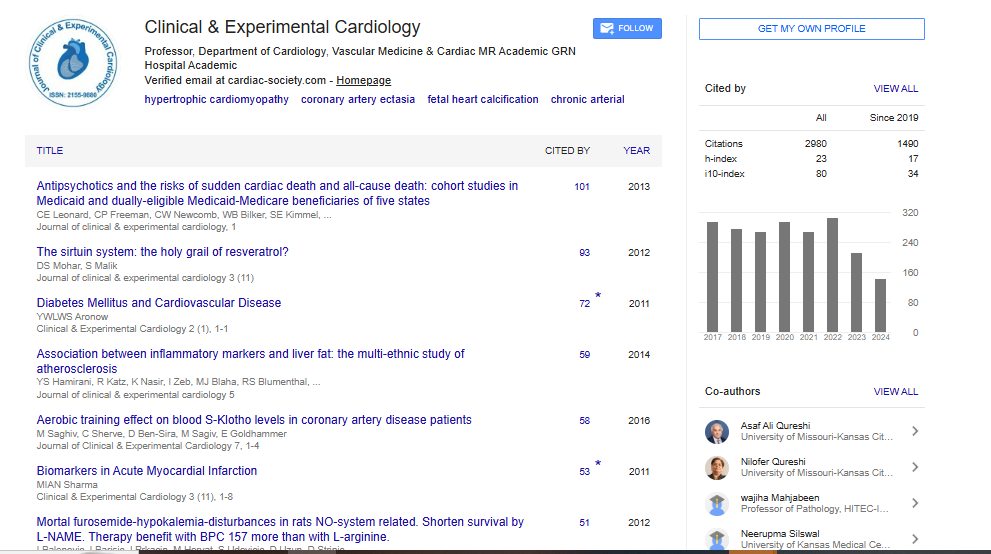This screenshot has width=991, height=554.
Task: Click the asterisk next to 72 citations
Action: pyautogui.click(x=598, y=296)
